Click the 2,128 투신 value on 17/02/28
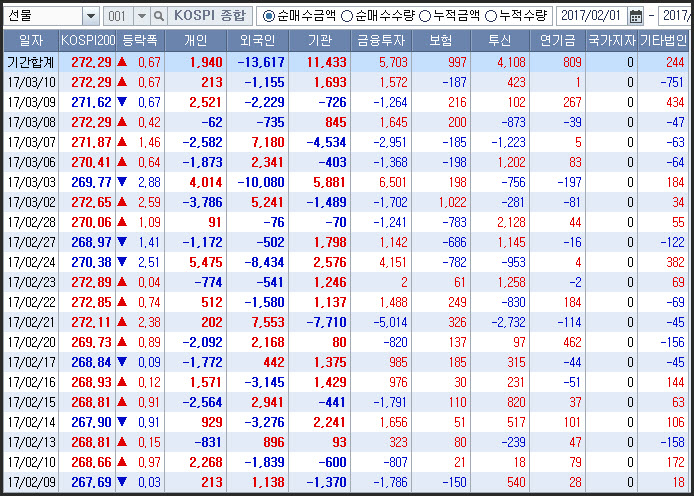This screenshot has width=694, height=496. (511, 222)
